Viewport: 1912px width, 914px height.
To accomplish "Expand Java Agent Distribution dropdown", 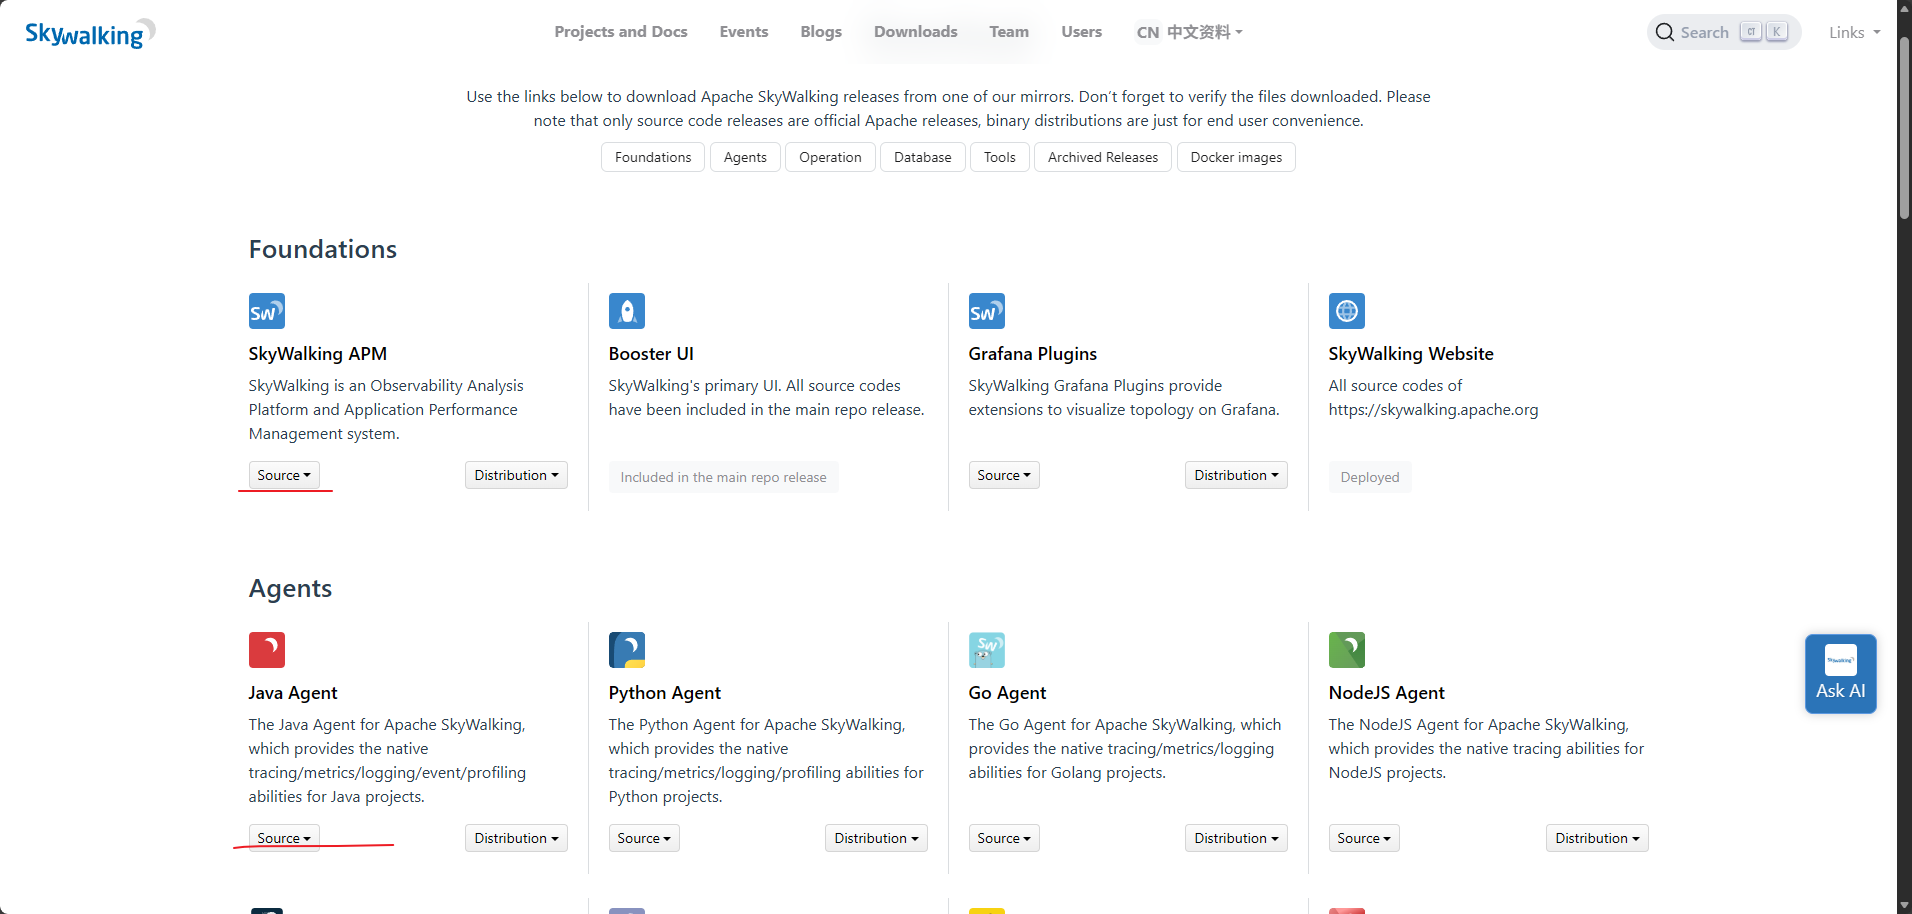I will (516, 838).
